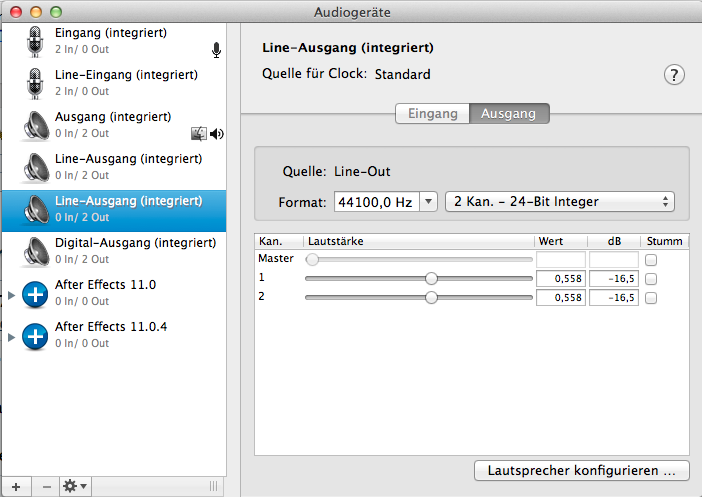Click the help question mark button
The width and height of the screenshot is (702, 497).
click(x=674, y=75)
